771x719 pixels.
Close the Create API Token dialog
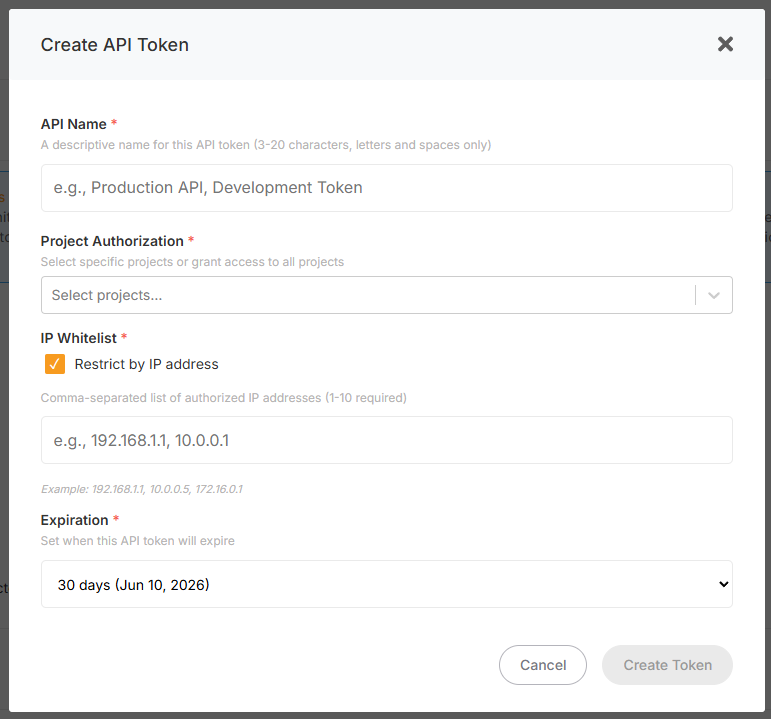tap(725, 44)
